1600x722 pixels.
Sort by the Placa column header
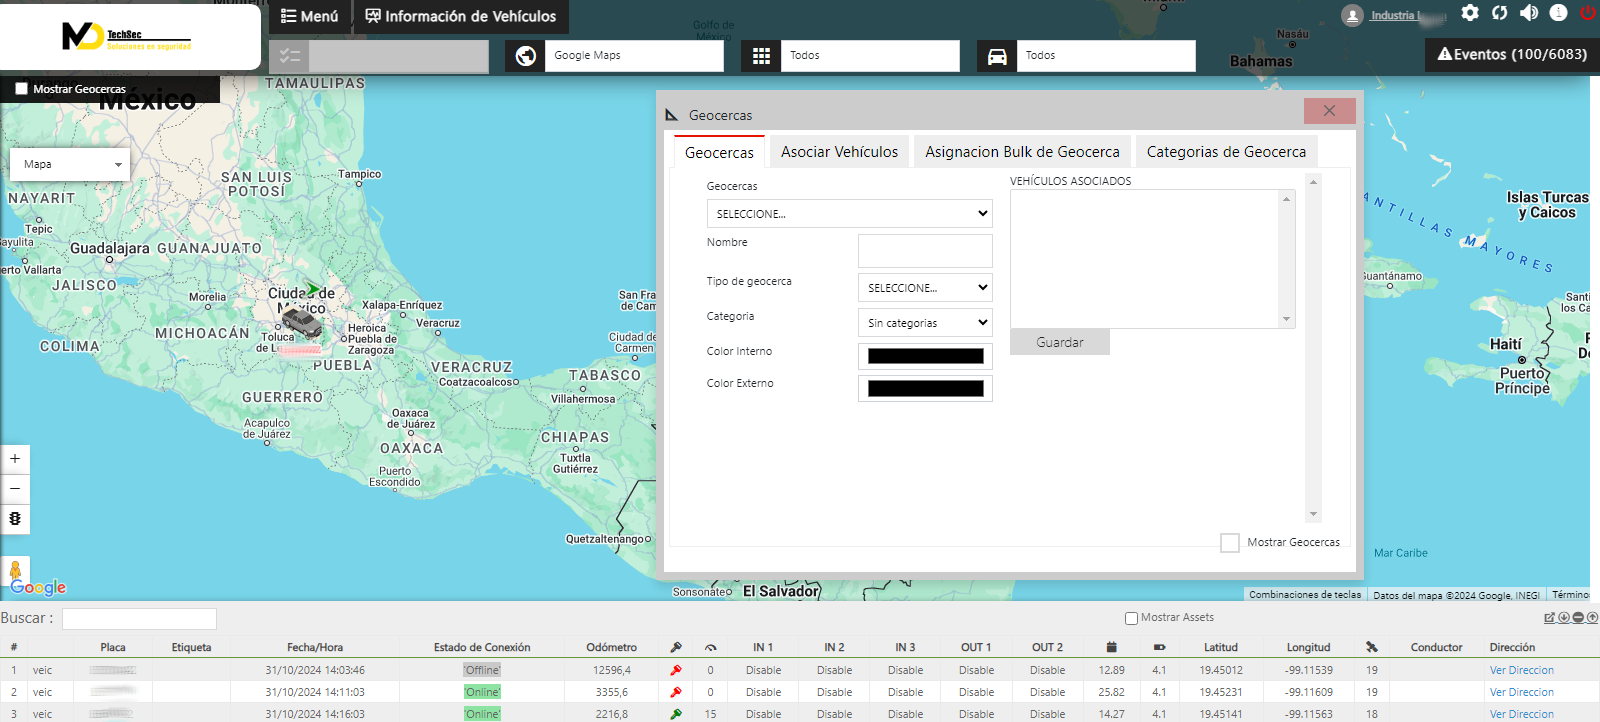(x=113, y=647)
